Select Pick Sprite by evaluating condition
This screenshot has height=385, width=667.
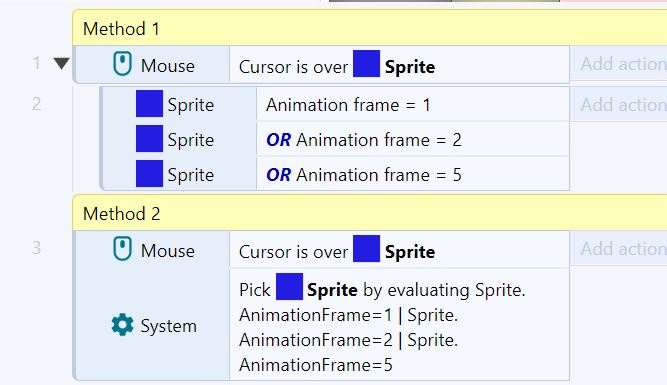coord(399,324)
